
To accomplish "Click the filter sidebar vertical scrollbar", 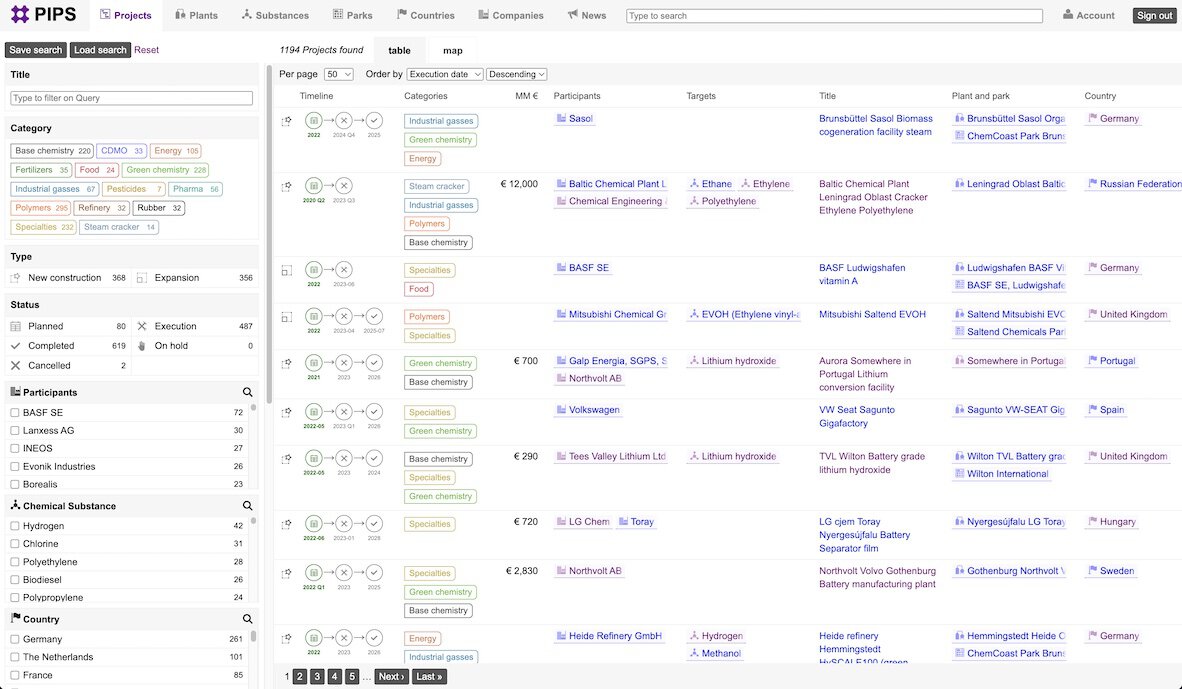I will point(269,234).
